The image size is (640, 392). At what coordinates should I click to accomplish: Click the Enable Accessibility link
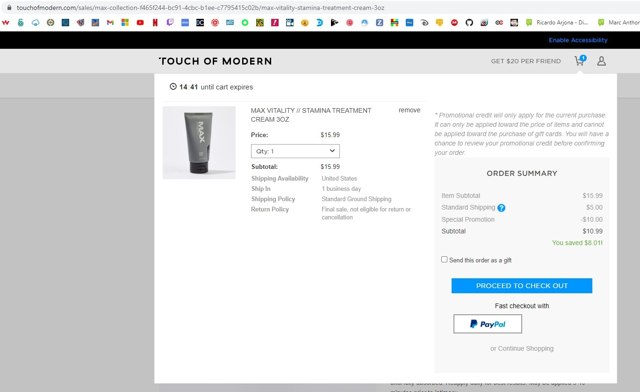click(x=578, y=40)
